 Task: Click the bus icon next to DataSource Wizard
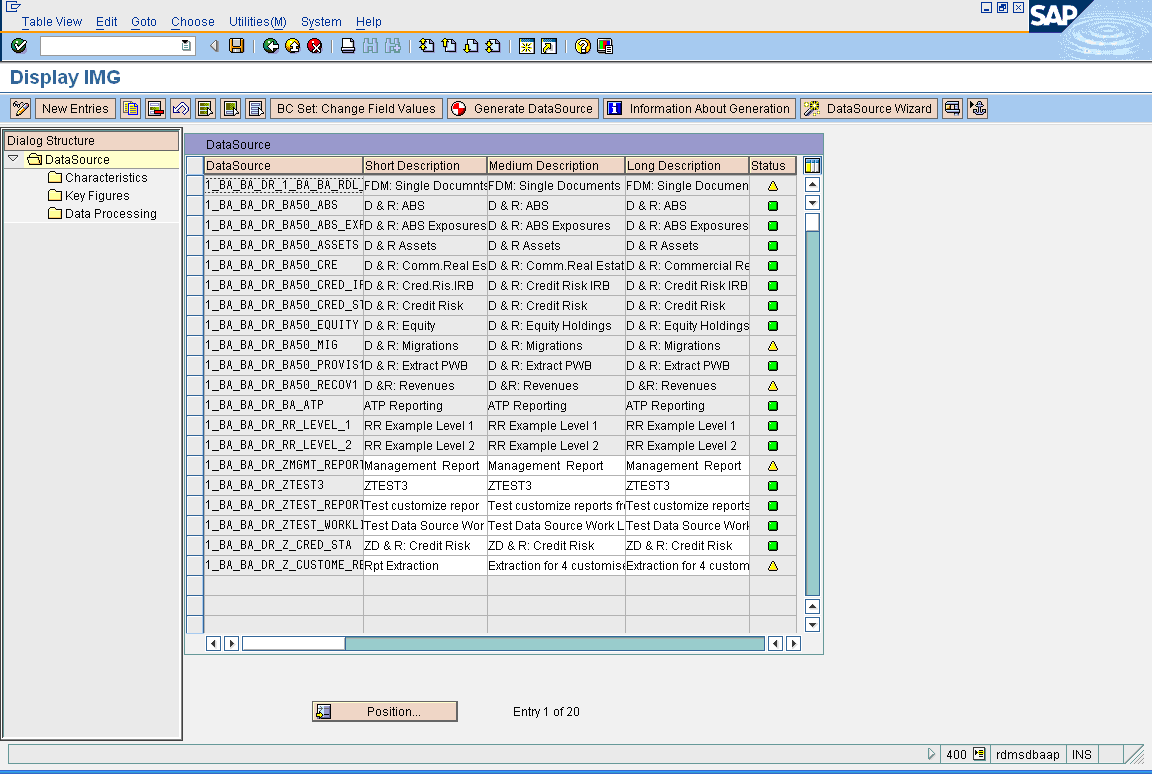[953, 109]
